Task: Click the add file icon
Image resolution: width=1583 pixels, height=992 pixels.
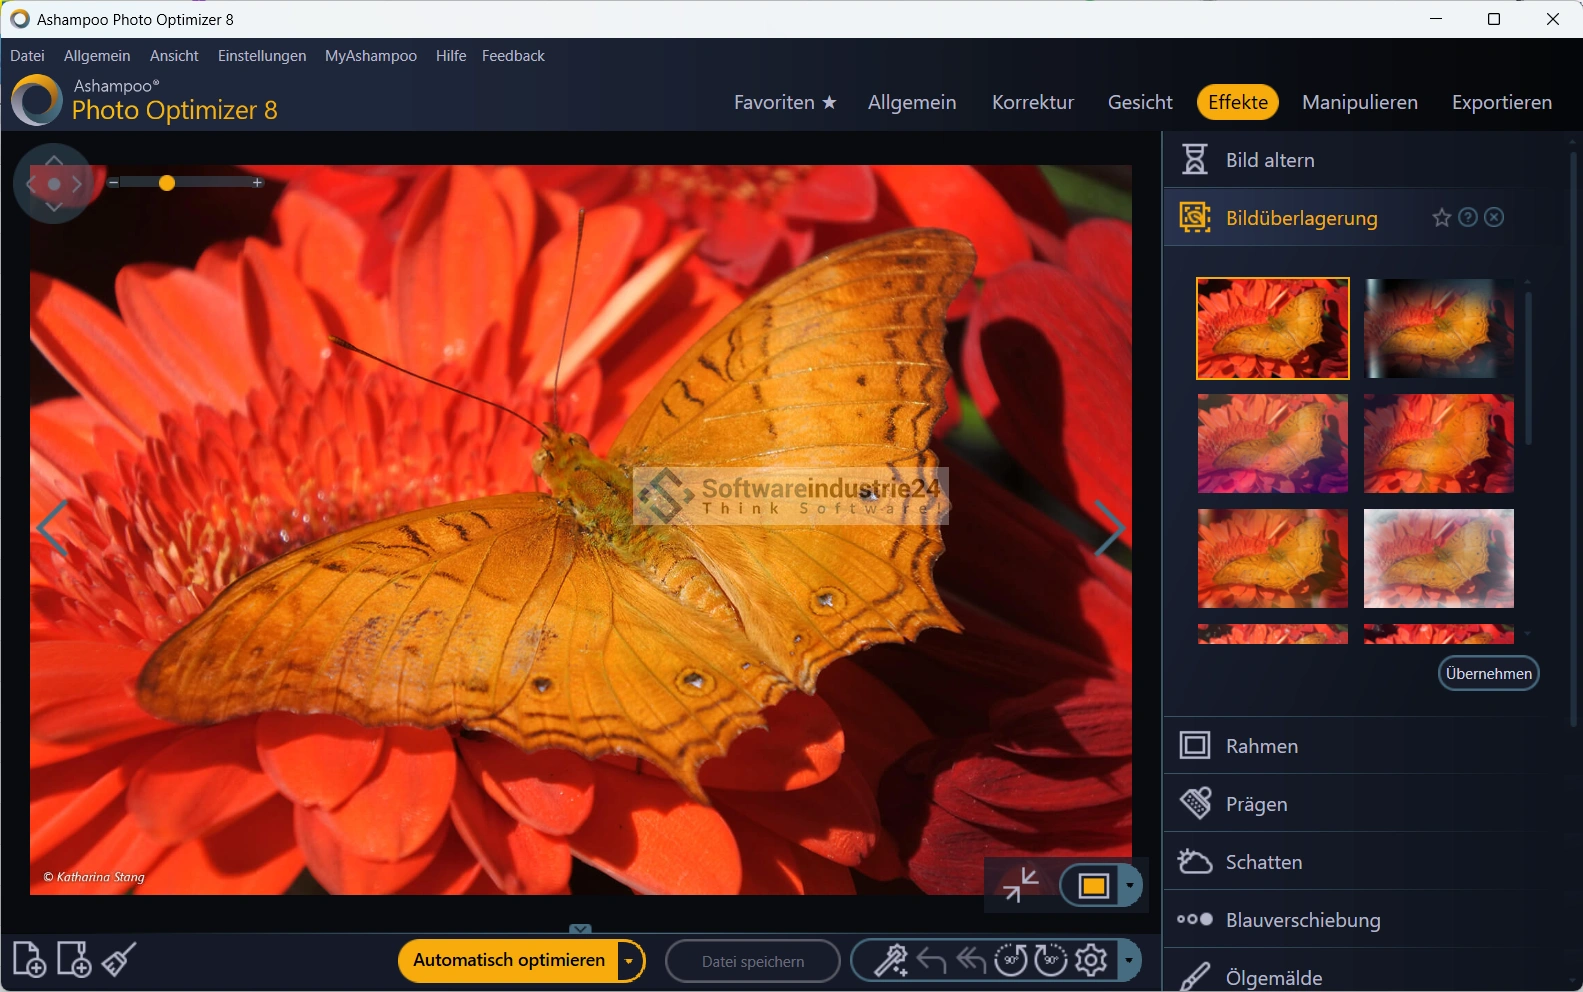Action: [x=29, y=960]
